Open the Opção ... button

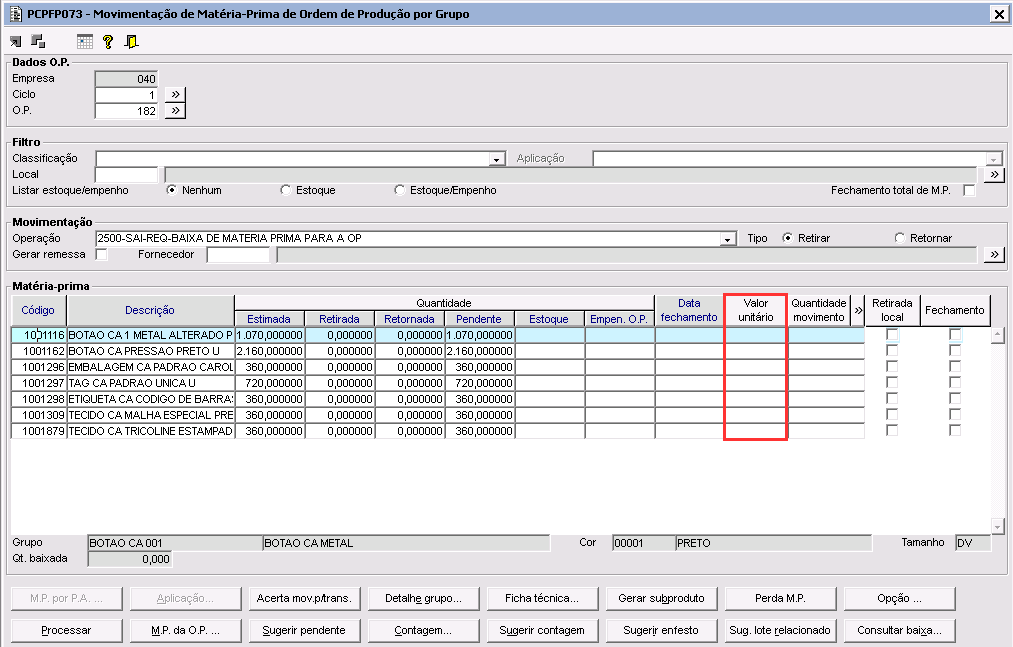pos(899,599)
